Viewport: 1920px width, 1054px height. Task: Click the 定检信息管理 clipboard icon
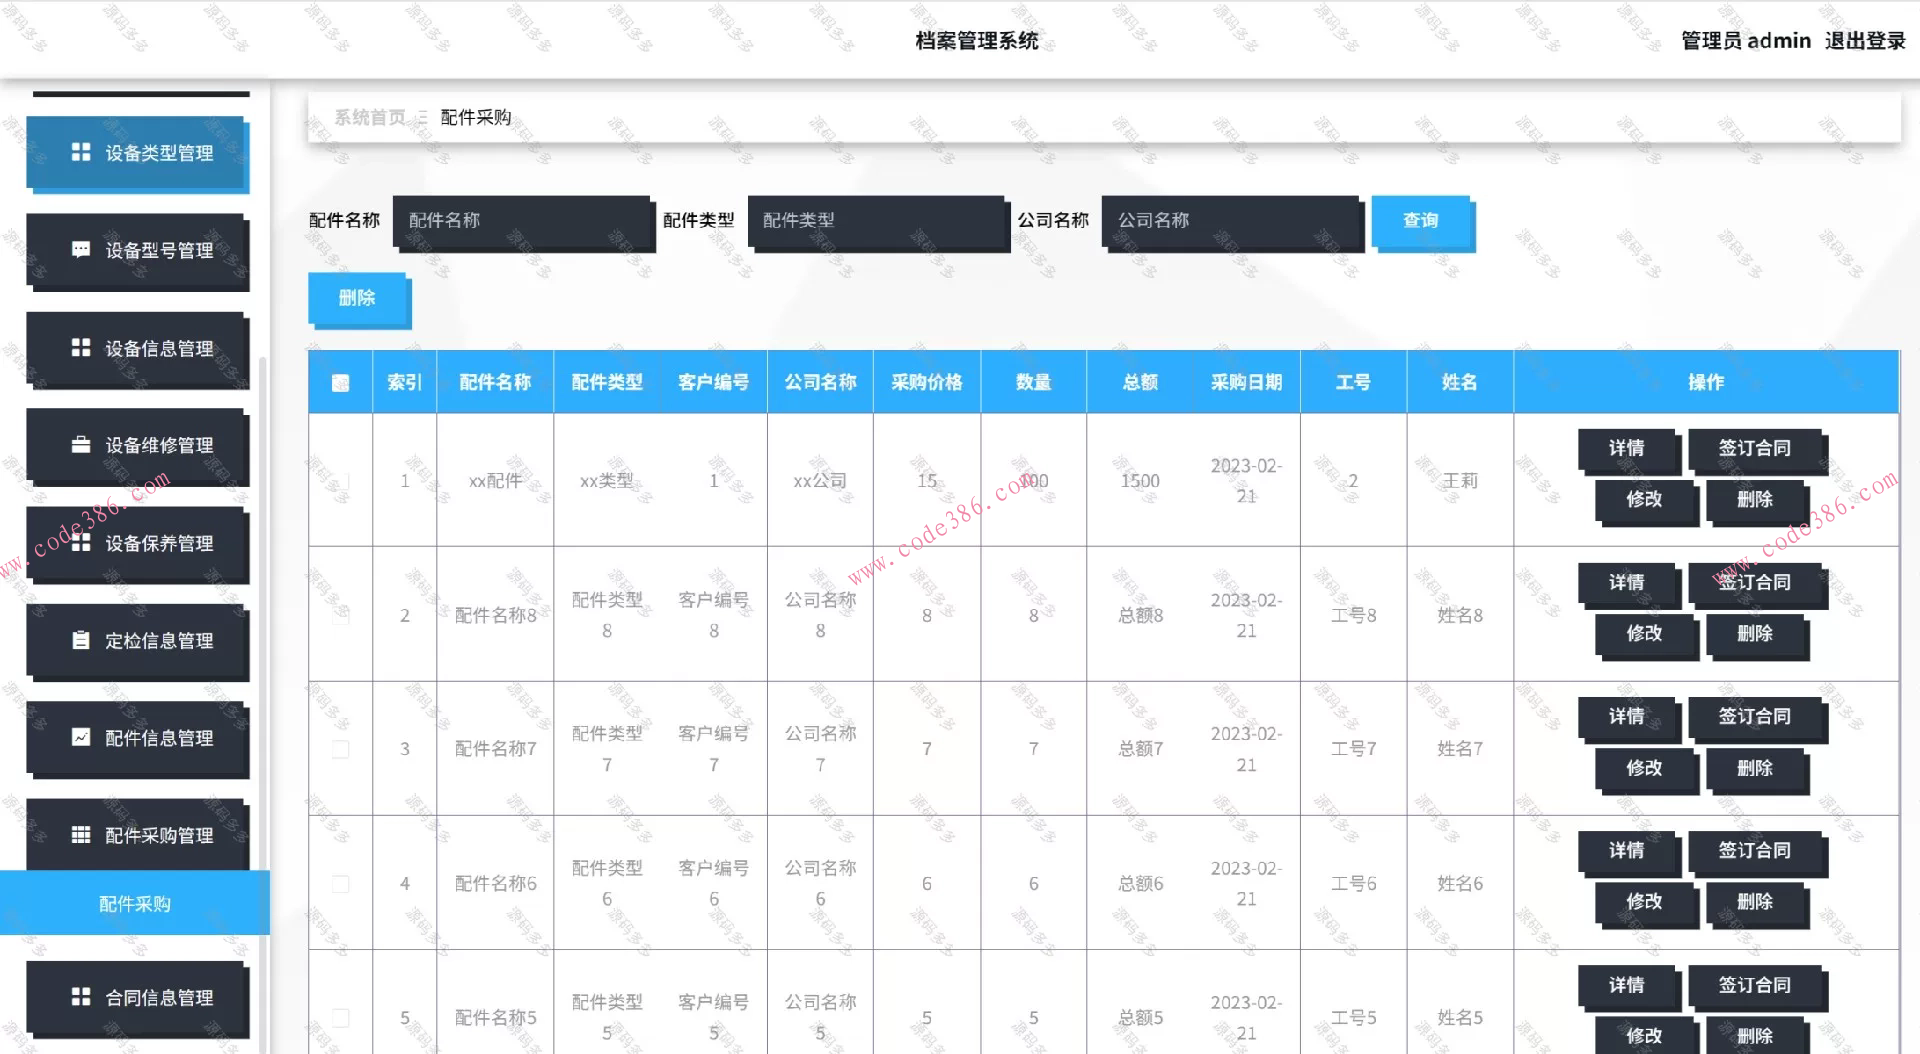click(82, 641)
